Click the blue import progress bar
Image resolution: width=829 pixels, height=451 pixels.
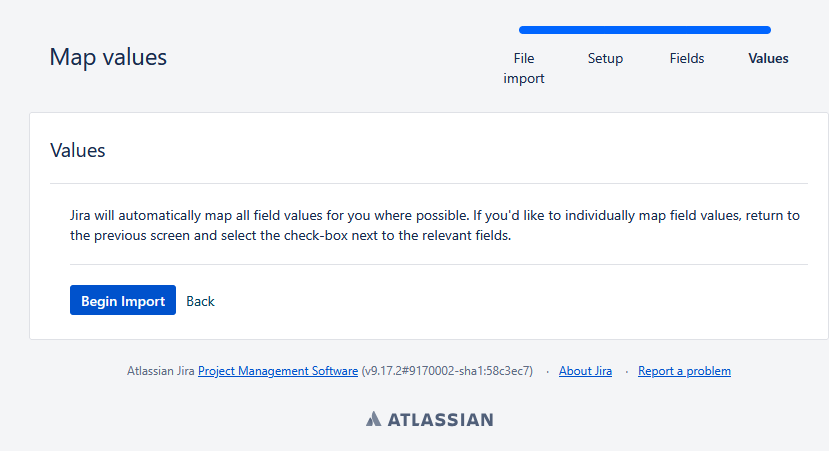point(644,30)
